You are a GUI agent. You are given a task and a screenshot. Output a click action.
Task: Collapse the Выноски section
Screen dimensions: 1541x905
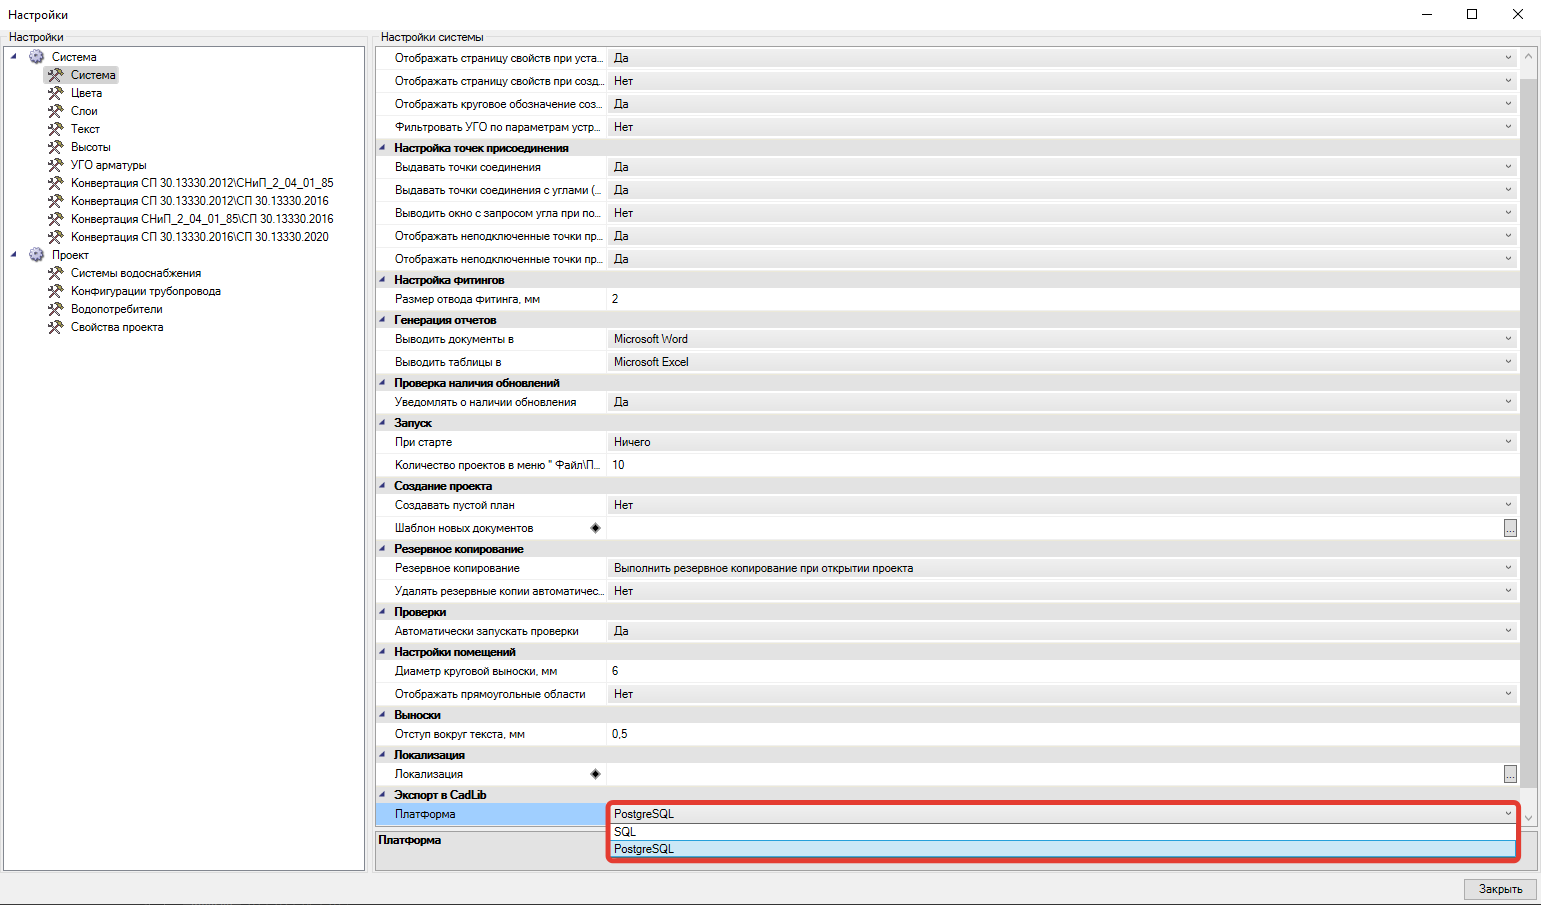point(383,715)
